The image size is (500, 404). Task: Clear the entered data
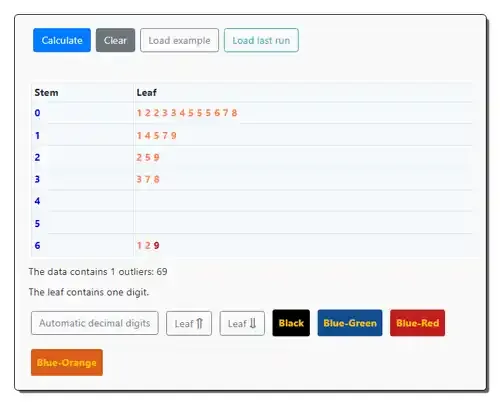point(115,40)
